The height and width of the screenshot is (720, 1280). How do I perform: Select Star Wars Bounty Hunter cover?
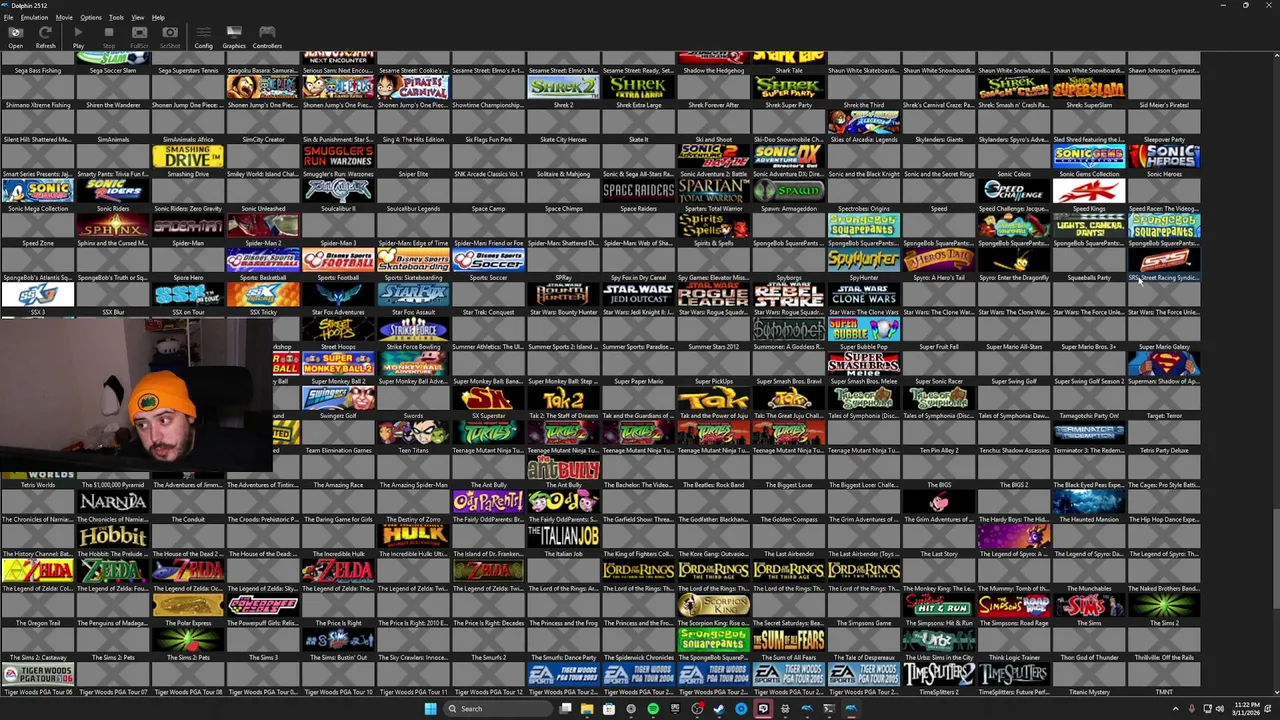[x=563, y=294]
